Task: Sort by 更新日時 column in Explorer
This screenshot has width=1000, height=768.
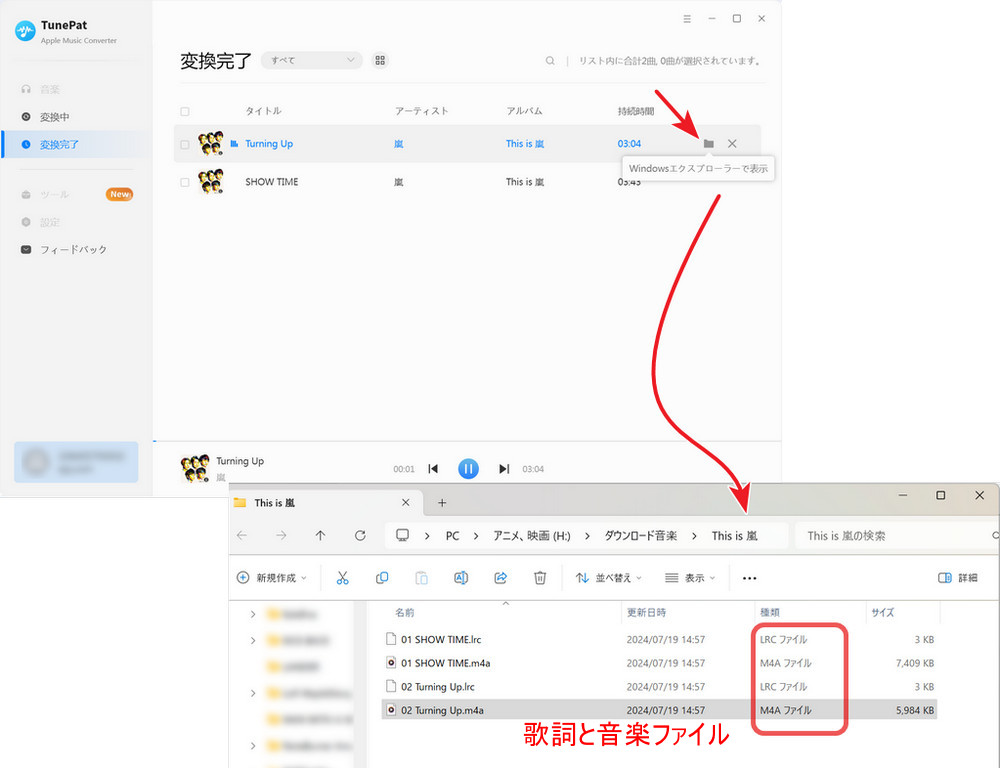Action: point(646,612)
